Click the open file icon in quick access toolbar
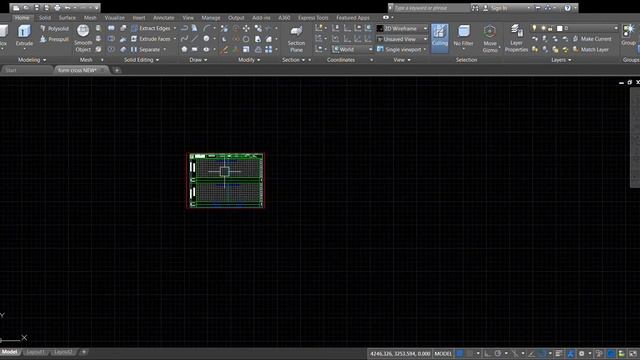Image resolution: width=640 pixels, height=360 pixels. (x=26, y=8)
